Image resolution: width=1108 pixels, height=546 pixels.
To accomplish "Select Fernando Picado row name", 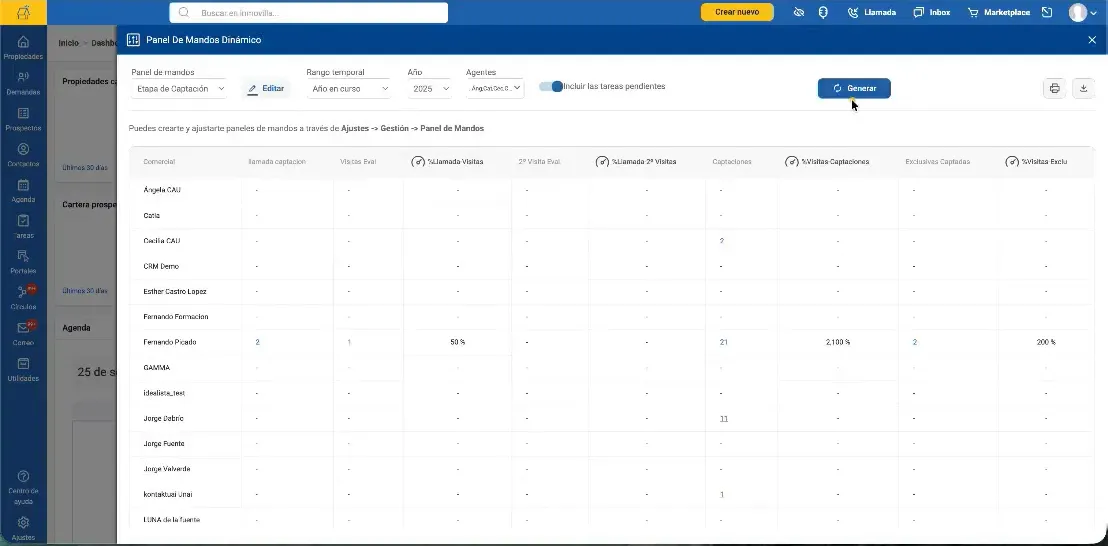I will (170, 342).
